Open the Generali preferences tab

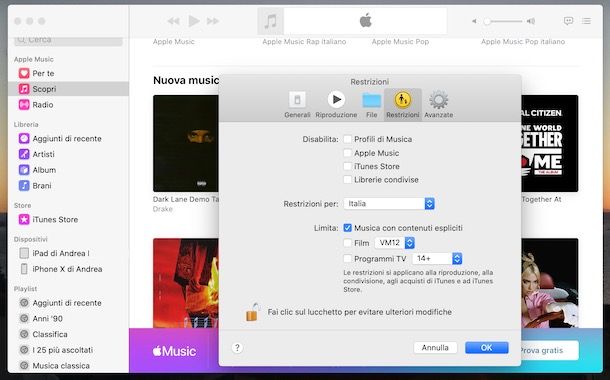tap(297, 105)
